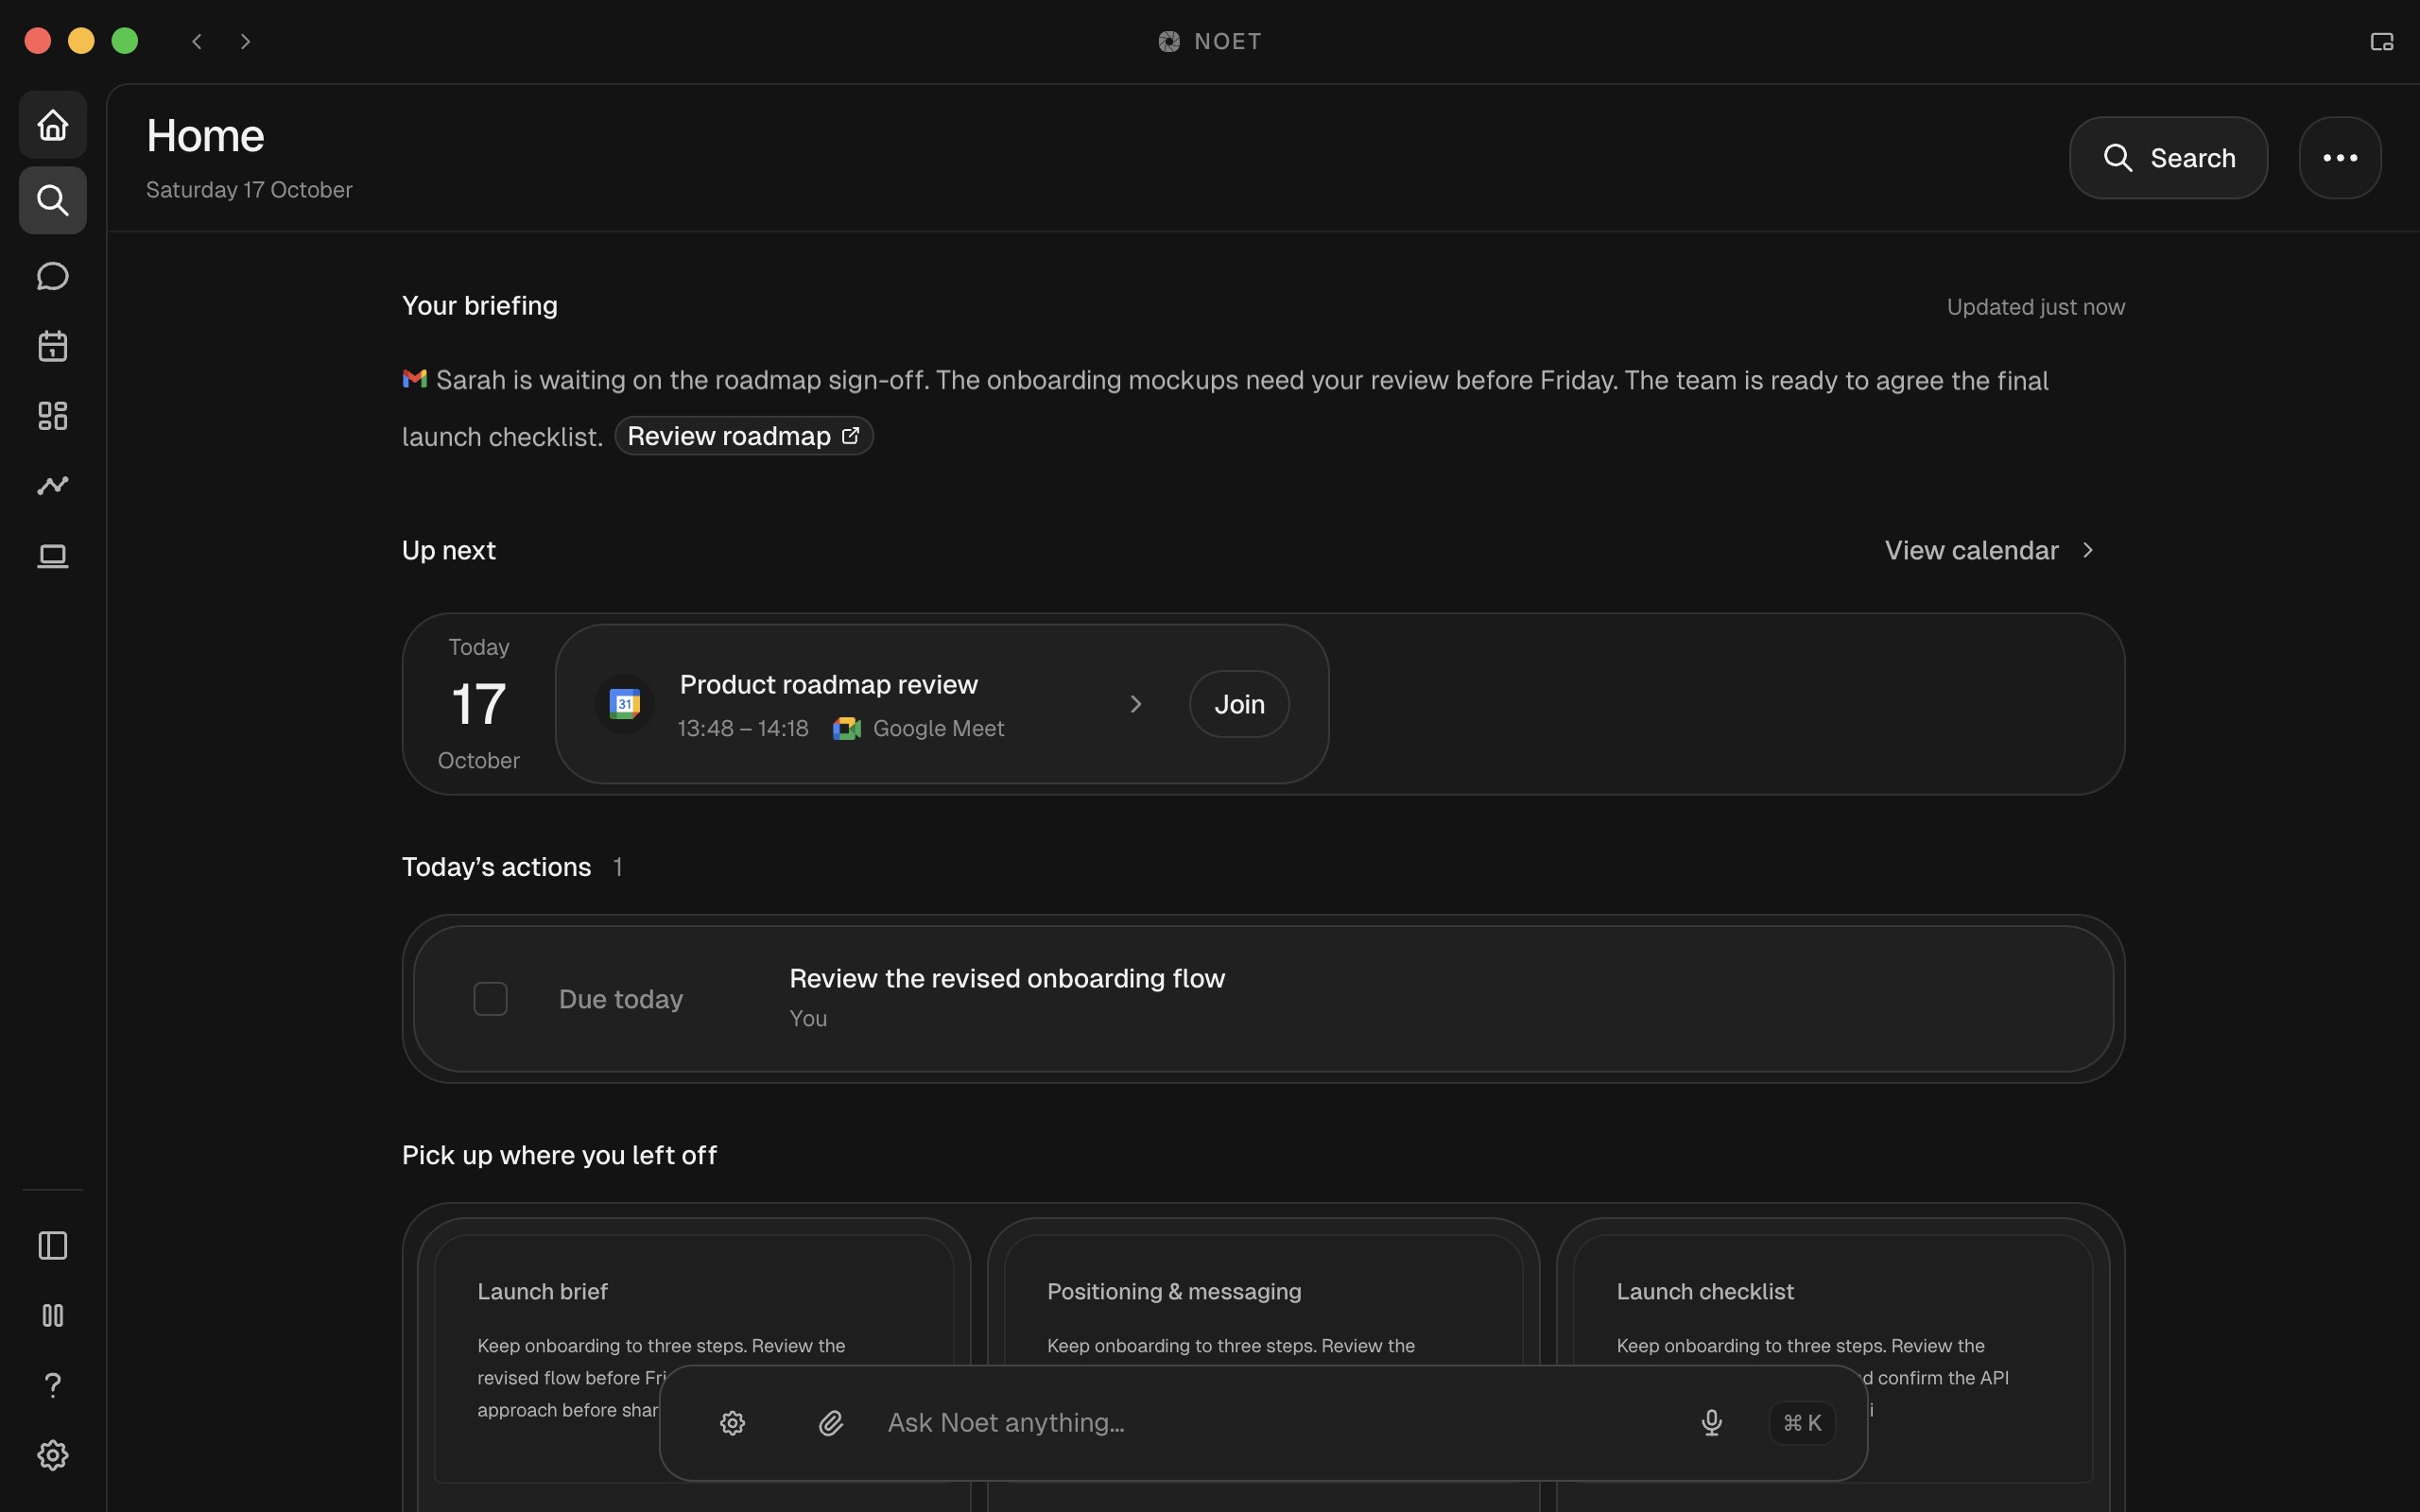Image resolution: width=2420 pixels, height=1512 pixels.
Task: Click the Product roadmap review title
Action: coord(828,684)
